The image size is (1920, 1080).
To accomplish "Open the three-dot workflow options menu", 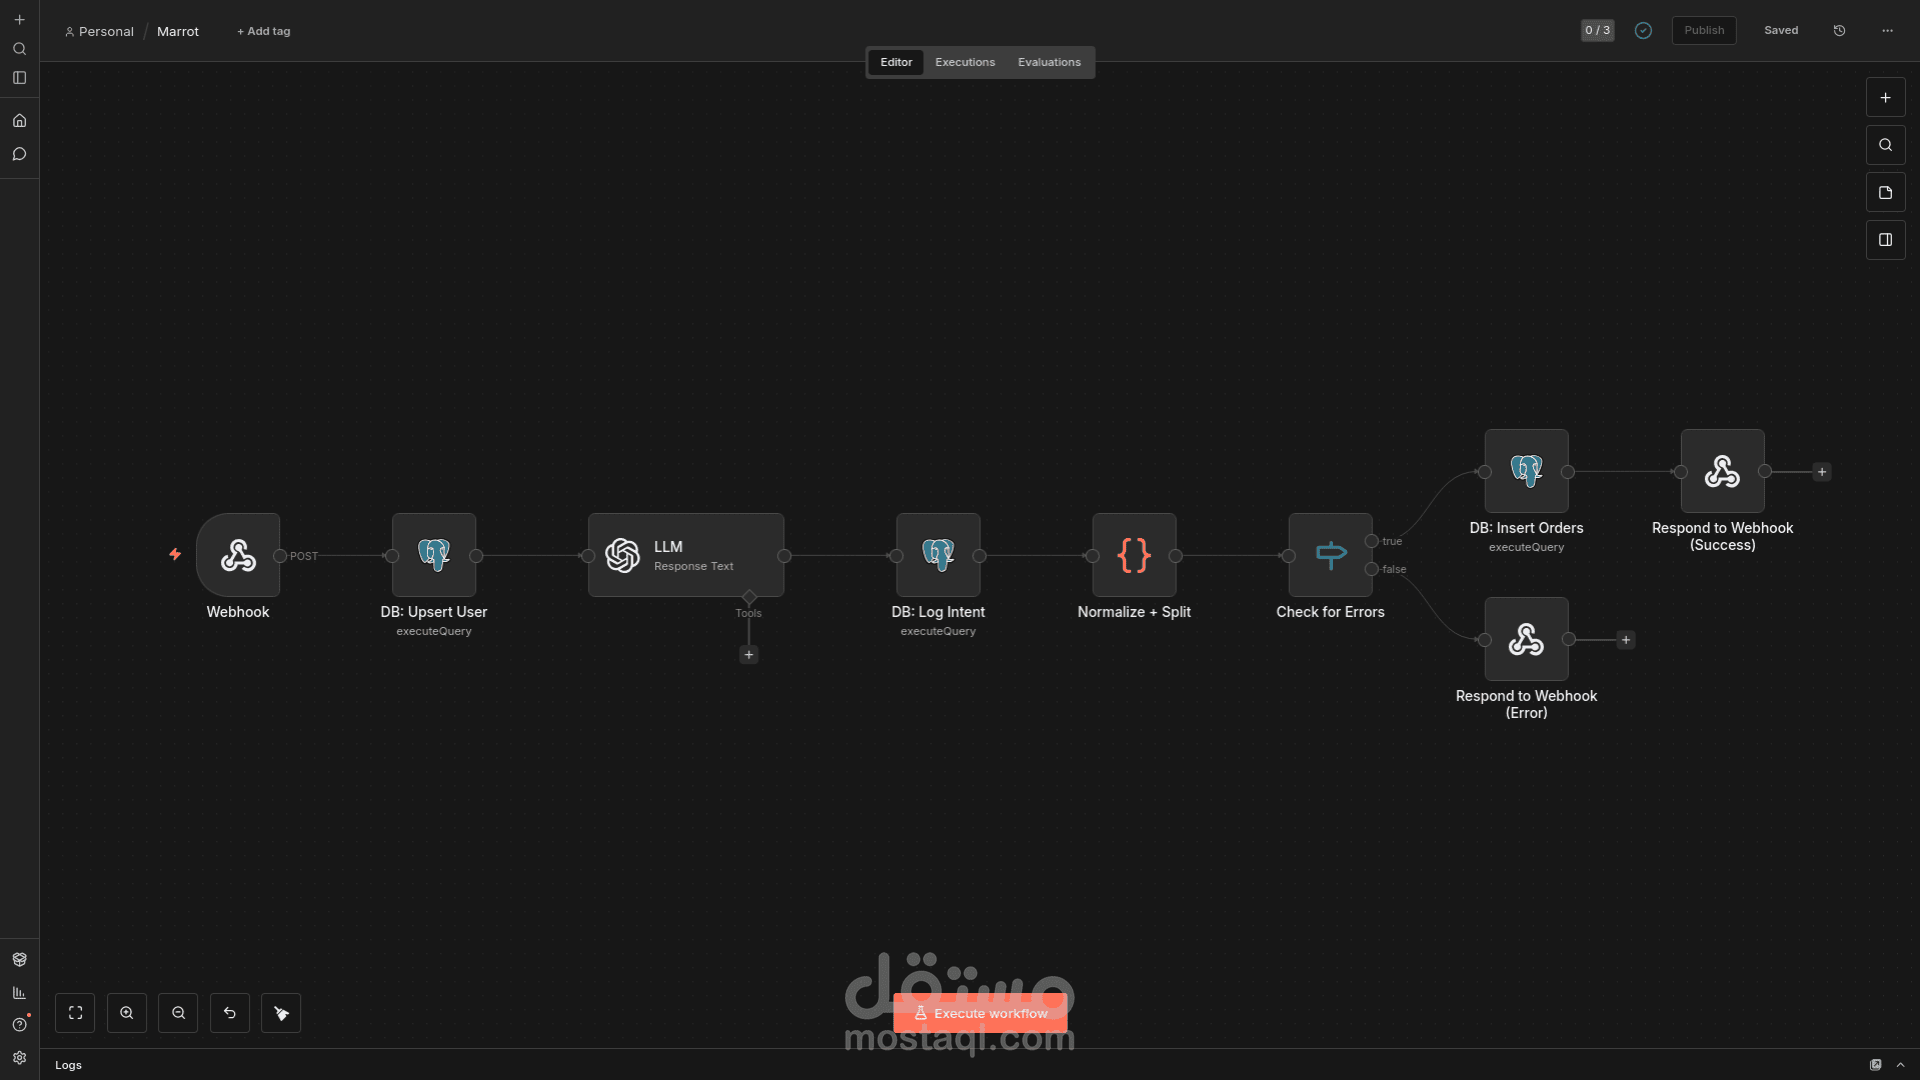I will click(x=1887, y=31).
